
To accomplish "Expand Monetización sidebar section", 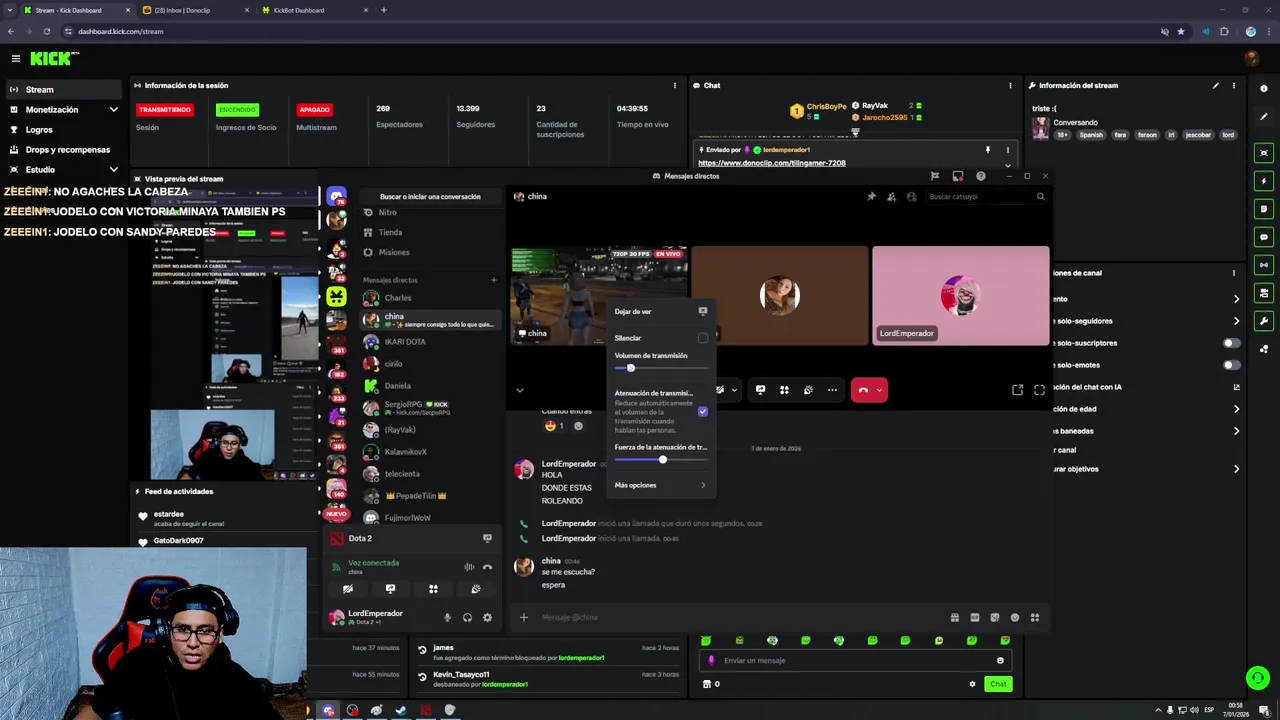I will coord(113,110).
